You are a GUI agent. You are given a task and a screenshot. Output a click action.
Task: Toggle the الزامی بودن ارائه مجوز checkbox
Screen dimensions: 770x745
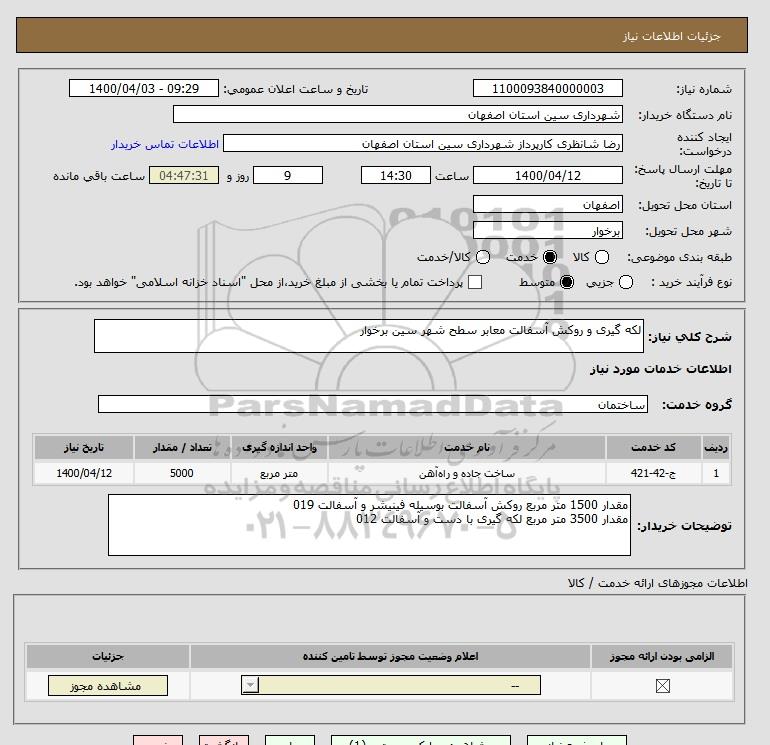[x=662, y=686]
